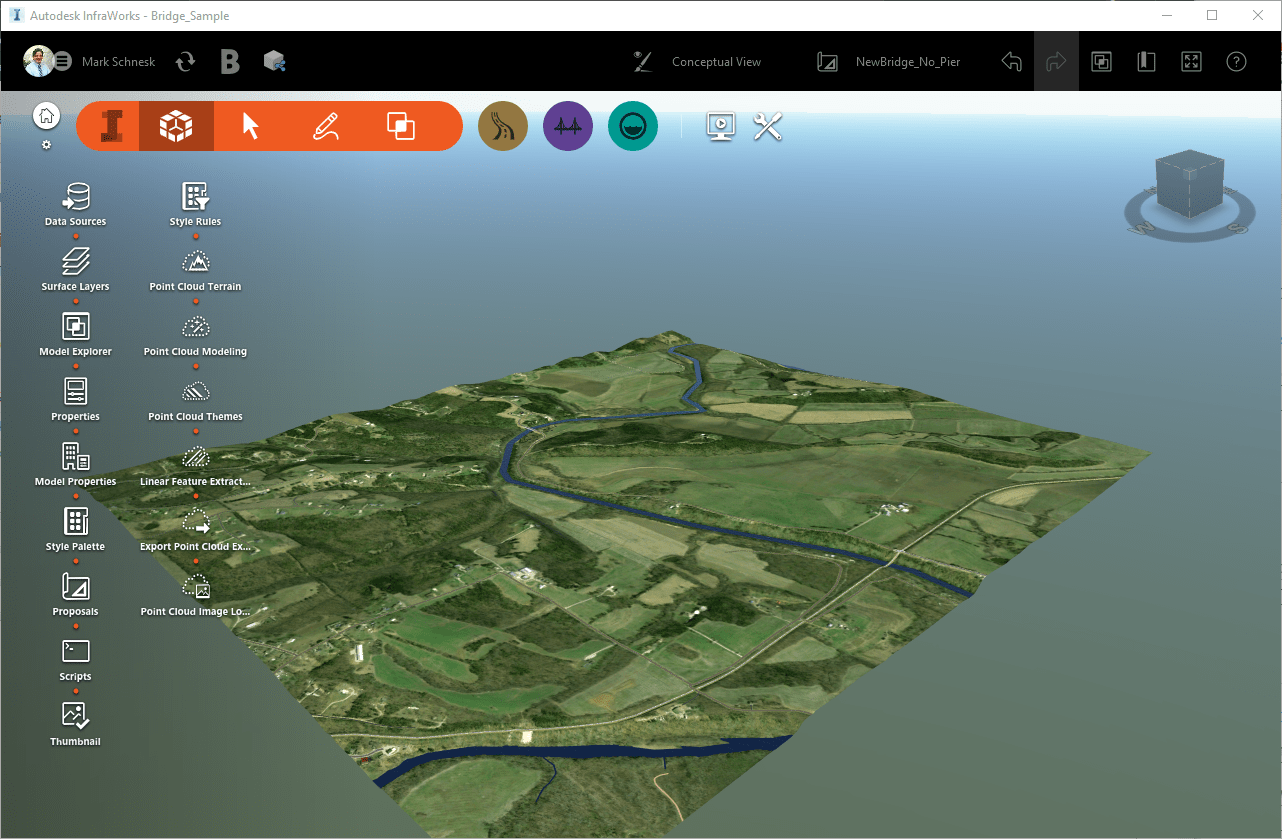This screenshot has height=839, width=1282.
Task: Open Point Cloud Themes
Action: click(195, 392)
